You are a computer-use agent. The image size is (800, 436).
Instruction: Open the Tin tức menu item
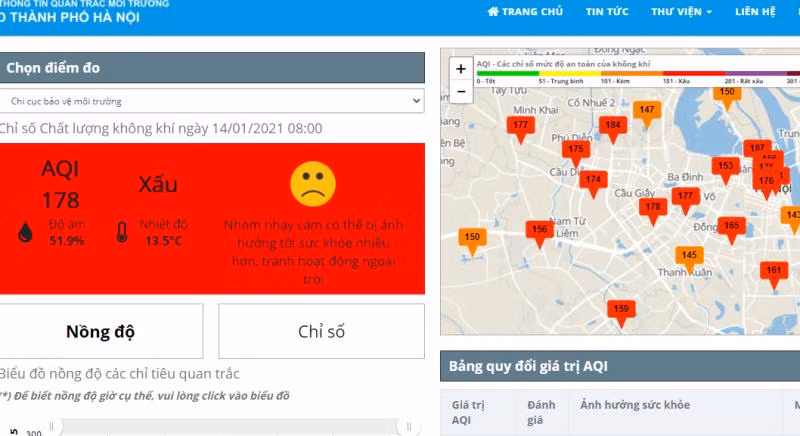point(607,12)
